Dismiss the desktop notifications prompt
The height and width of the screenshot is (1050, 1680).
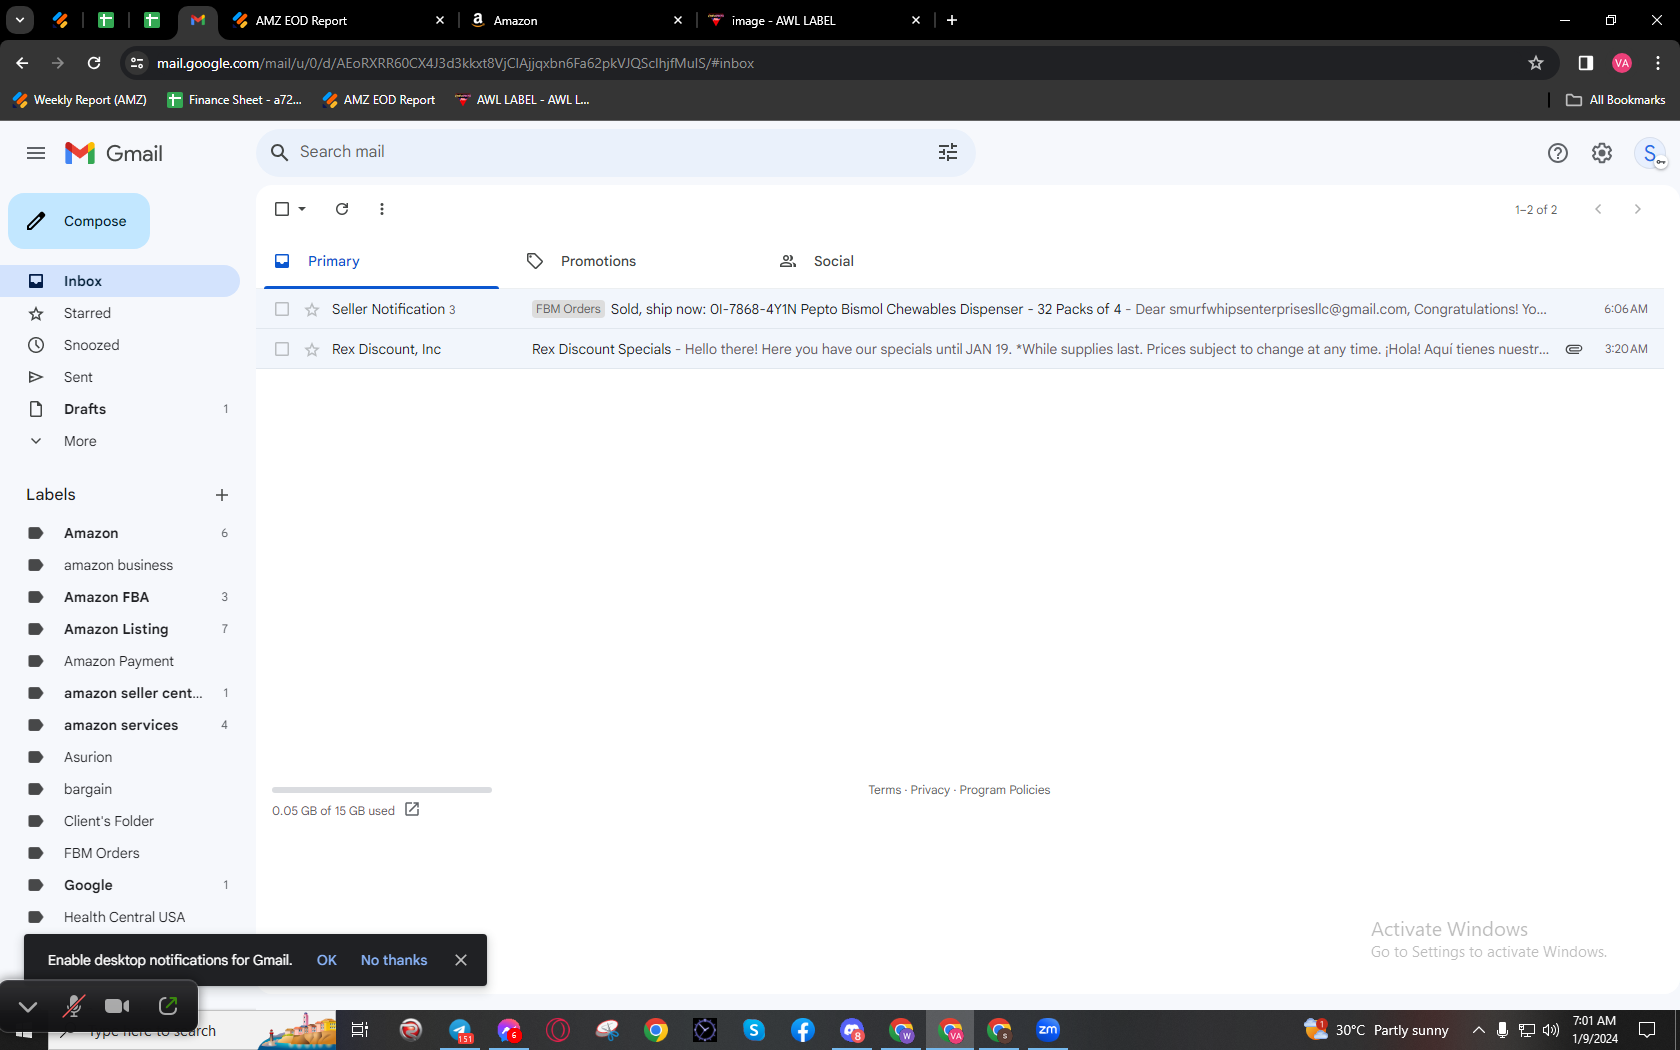461,960
